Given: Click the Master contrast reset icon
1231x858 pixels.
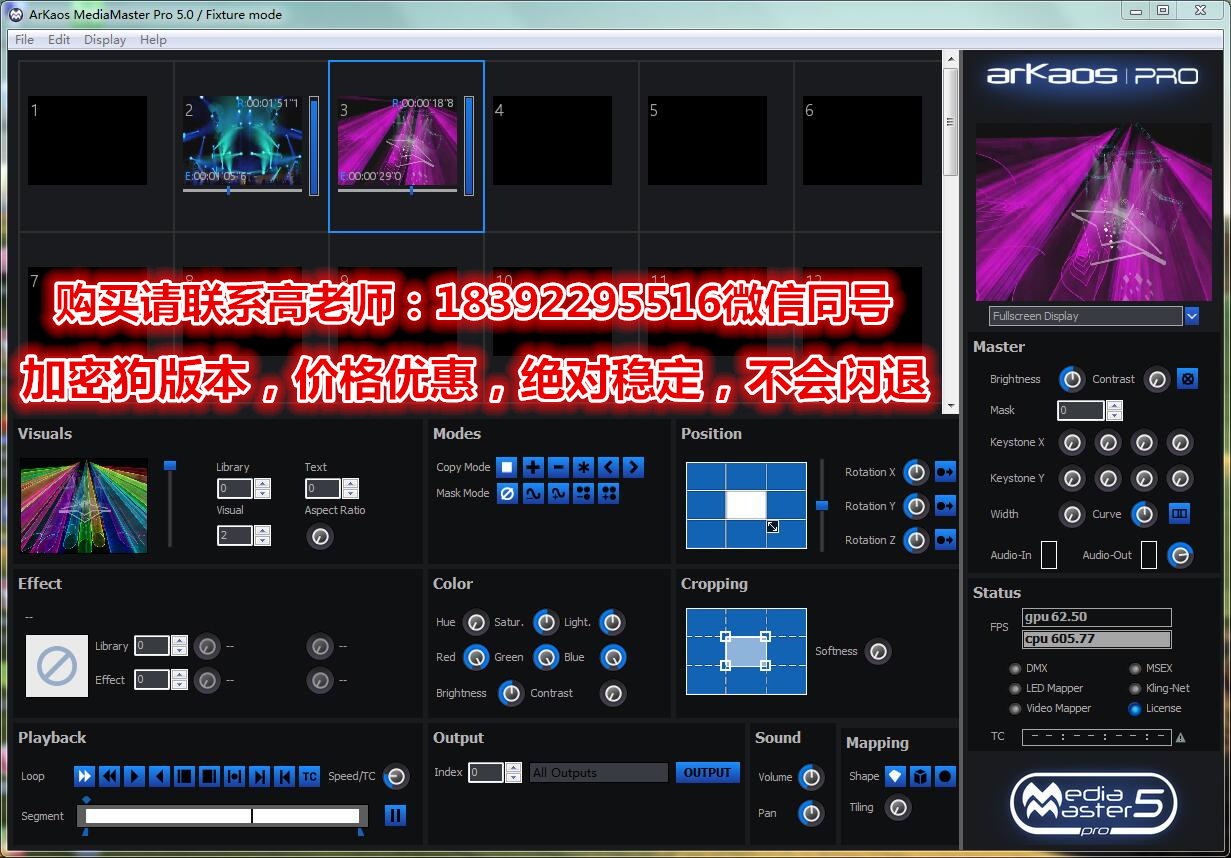Looking at the screenshot, I should (1187, 379).
